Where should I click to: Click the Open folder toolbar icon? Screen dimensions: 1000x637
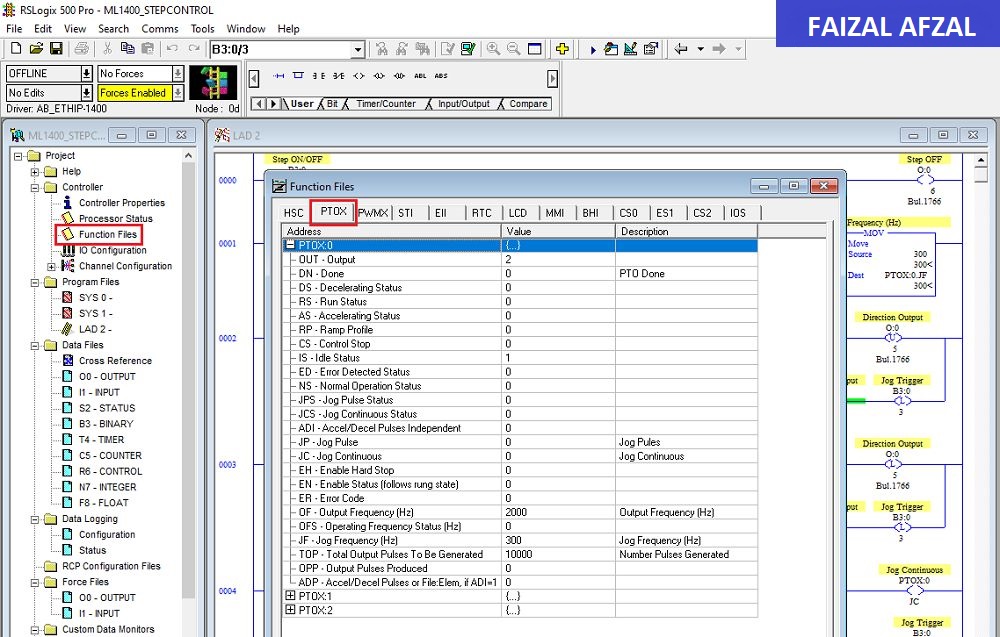pos(36,48)
